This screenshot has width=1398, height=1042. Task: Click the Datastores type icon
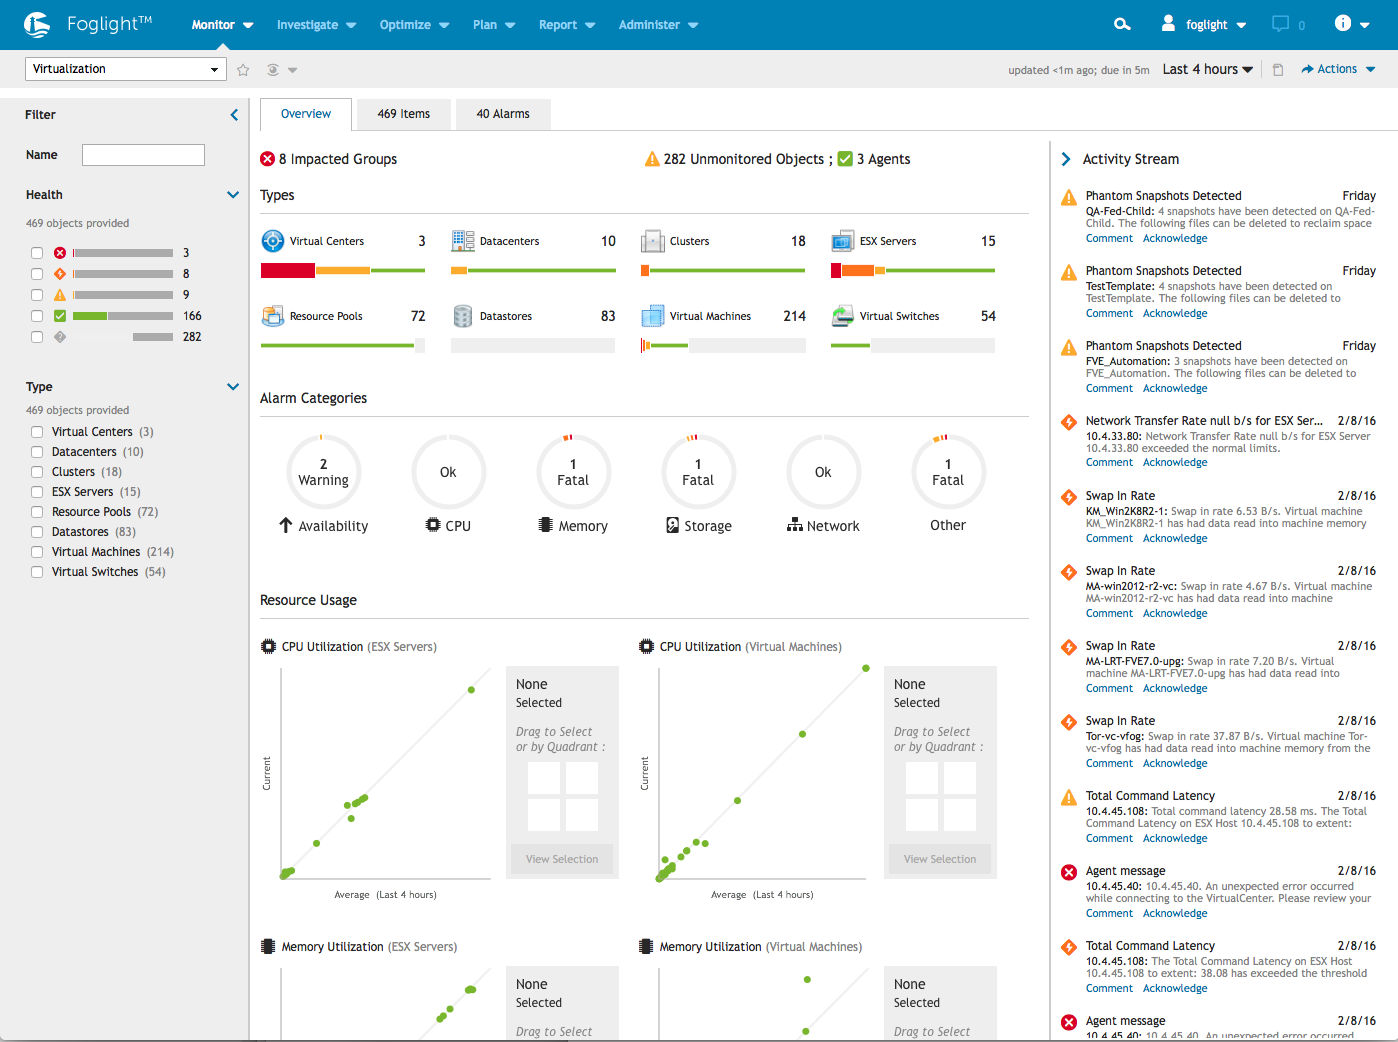point(462,316)
